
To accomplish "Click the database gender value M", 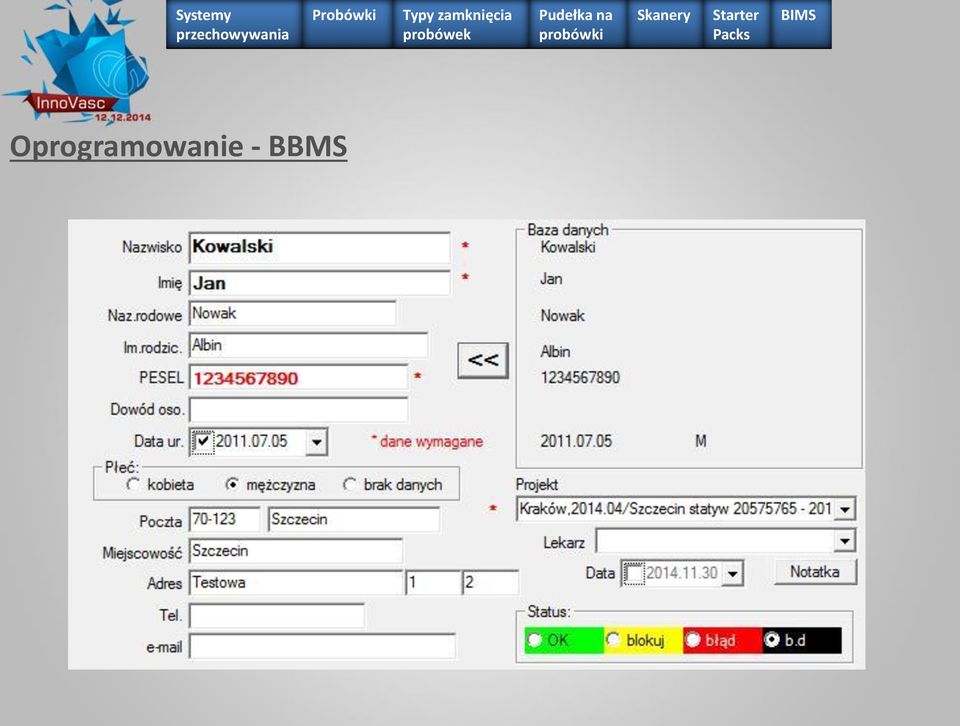I will 701,441.
